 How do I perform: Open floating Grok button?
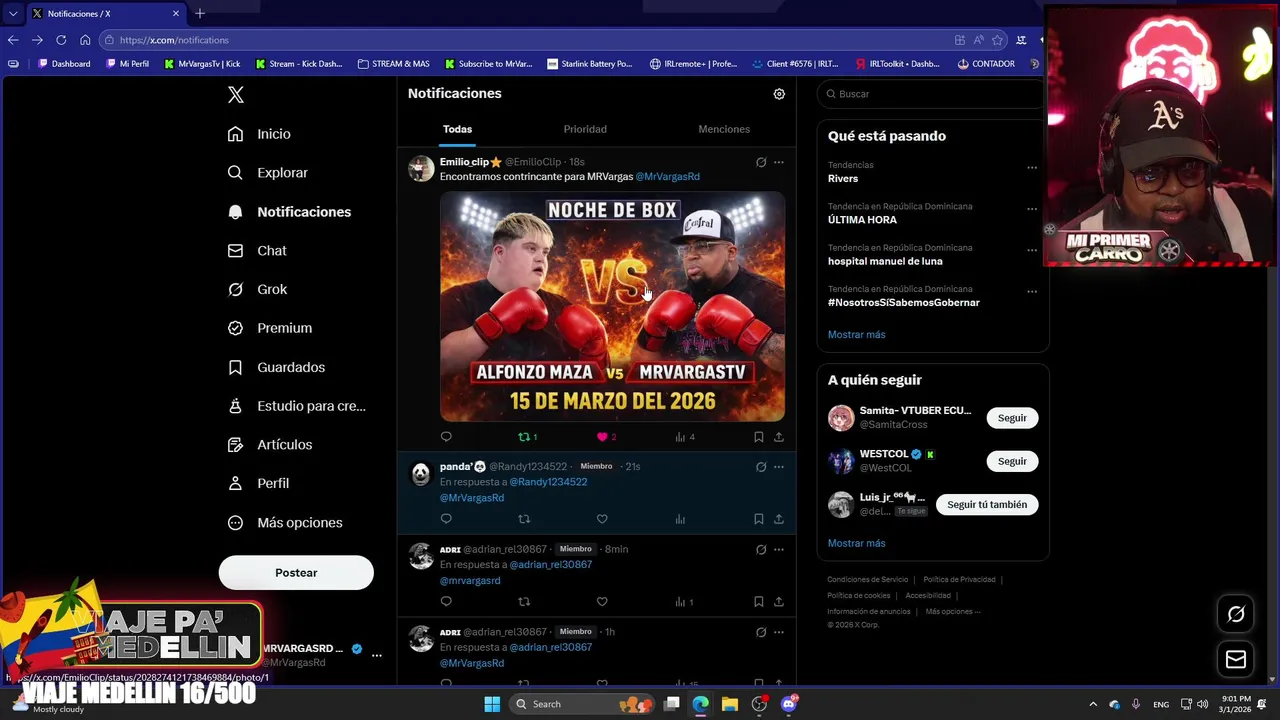pyautogui.click(x=1236, y=615)
